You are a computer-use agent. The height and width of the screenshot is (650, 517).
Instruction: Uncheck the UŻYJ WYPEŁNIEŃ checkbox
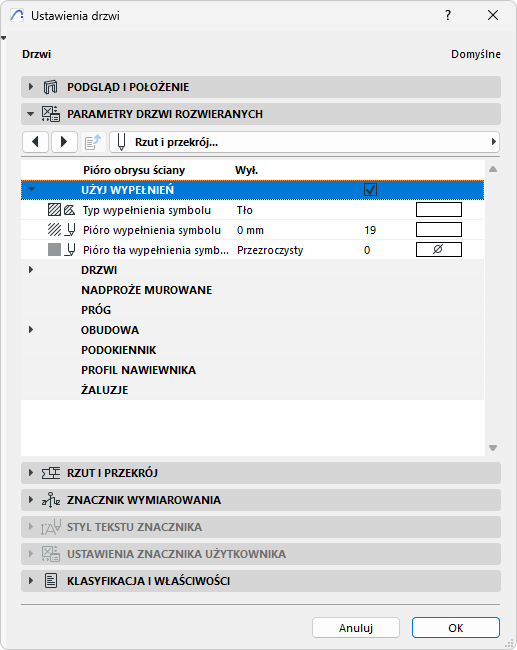(370, 190)
